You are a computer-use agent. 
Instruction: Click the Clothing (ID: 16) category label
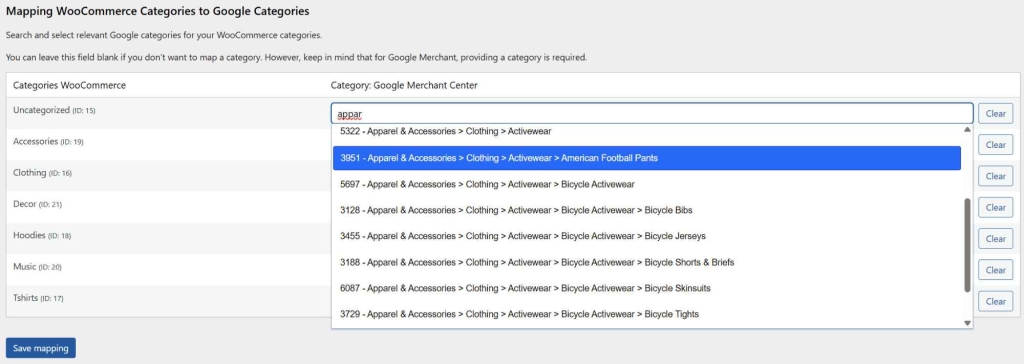pos(42,173)
